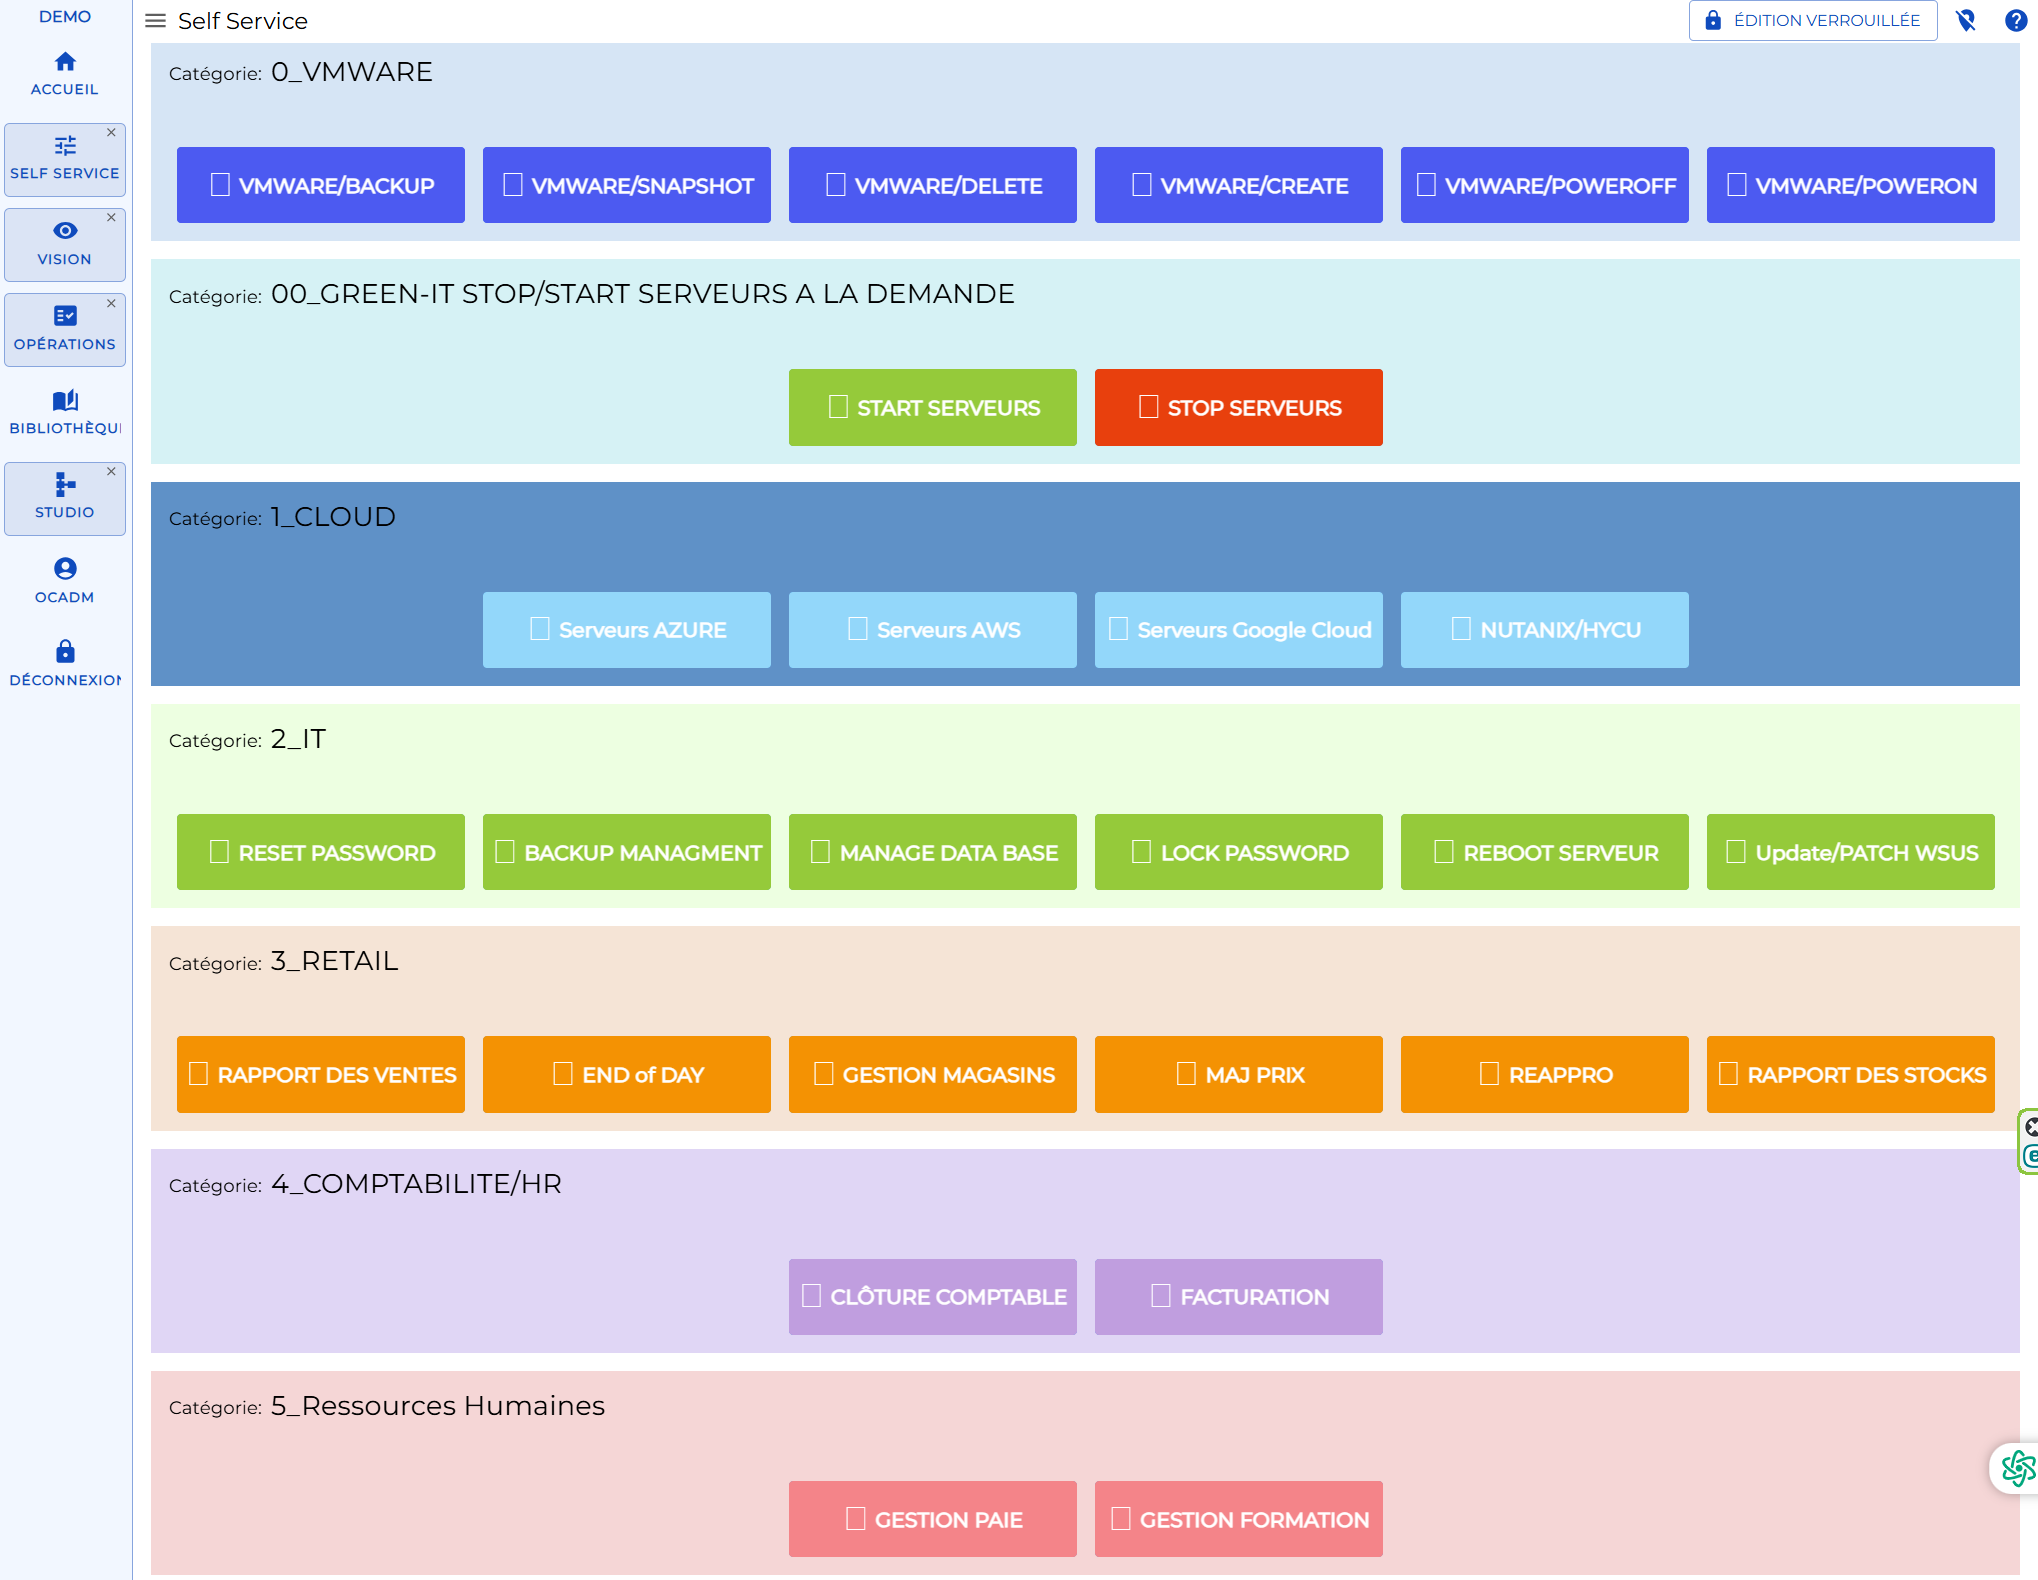Open GESTION PAIE

[x=933, y=1520]
